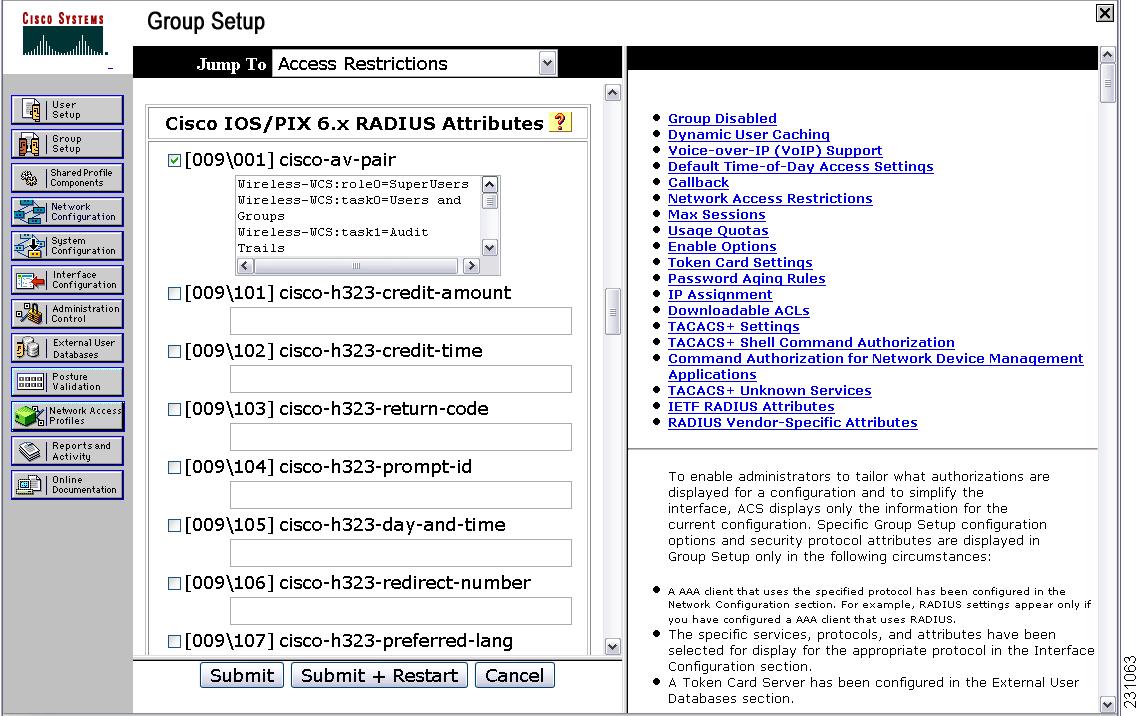Viewport: 1140px width, 716px height.
Task: Click the attributes panel scroll down arrow
Action: point(613,646)
